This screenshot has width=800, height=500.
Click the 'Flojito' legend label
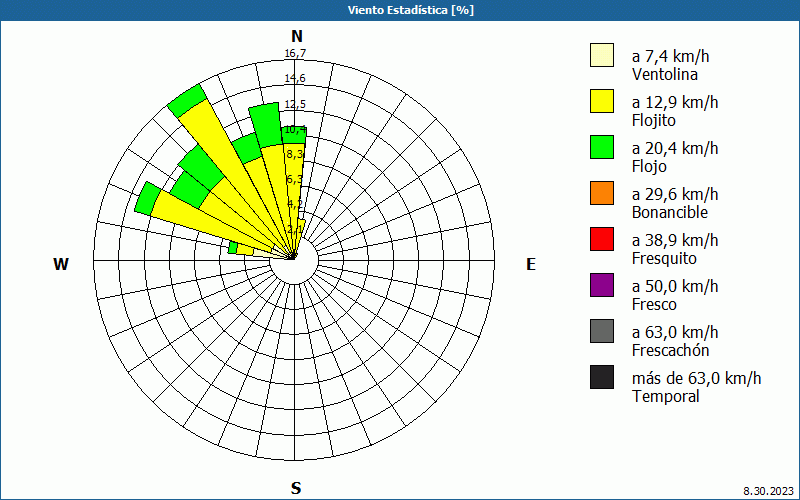pos(654,121)
